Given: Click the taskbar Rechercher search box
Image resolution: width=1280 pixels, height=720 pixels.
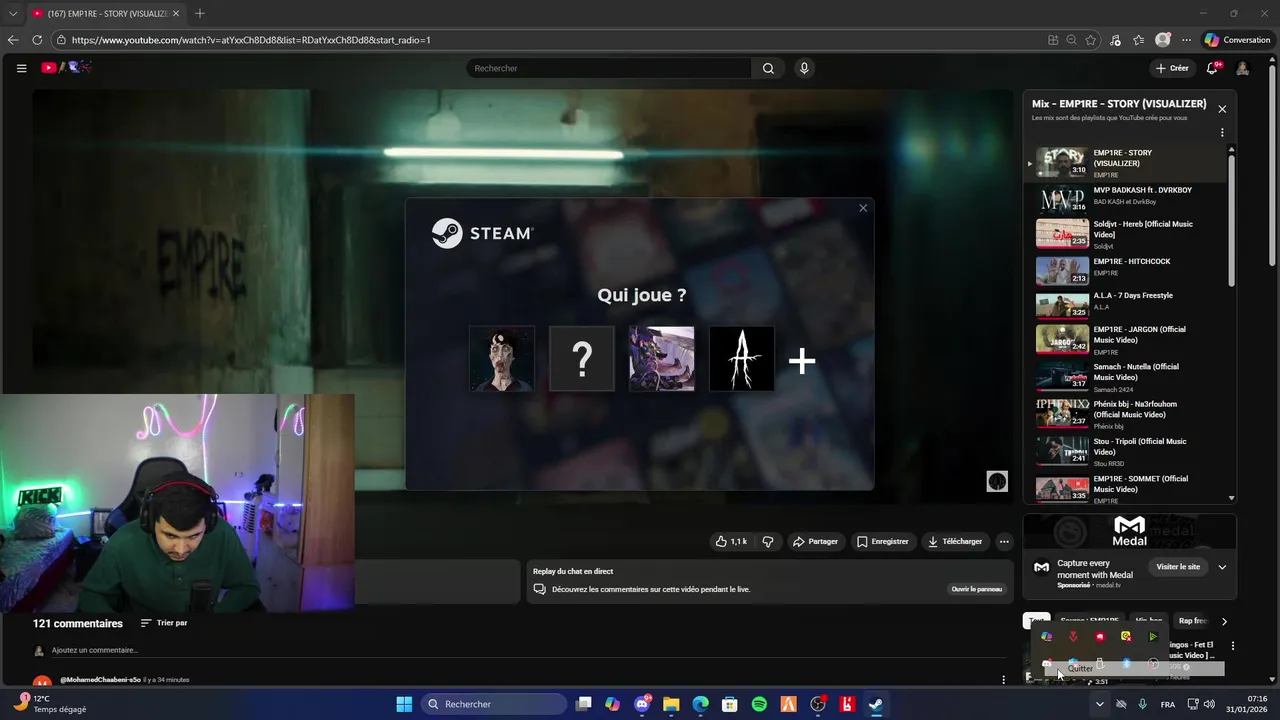Looking at the screenshot, I should click(494, 704).
